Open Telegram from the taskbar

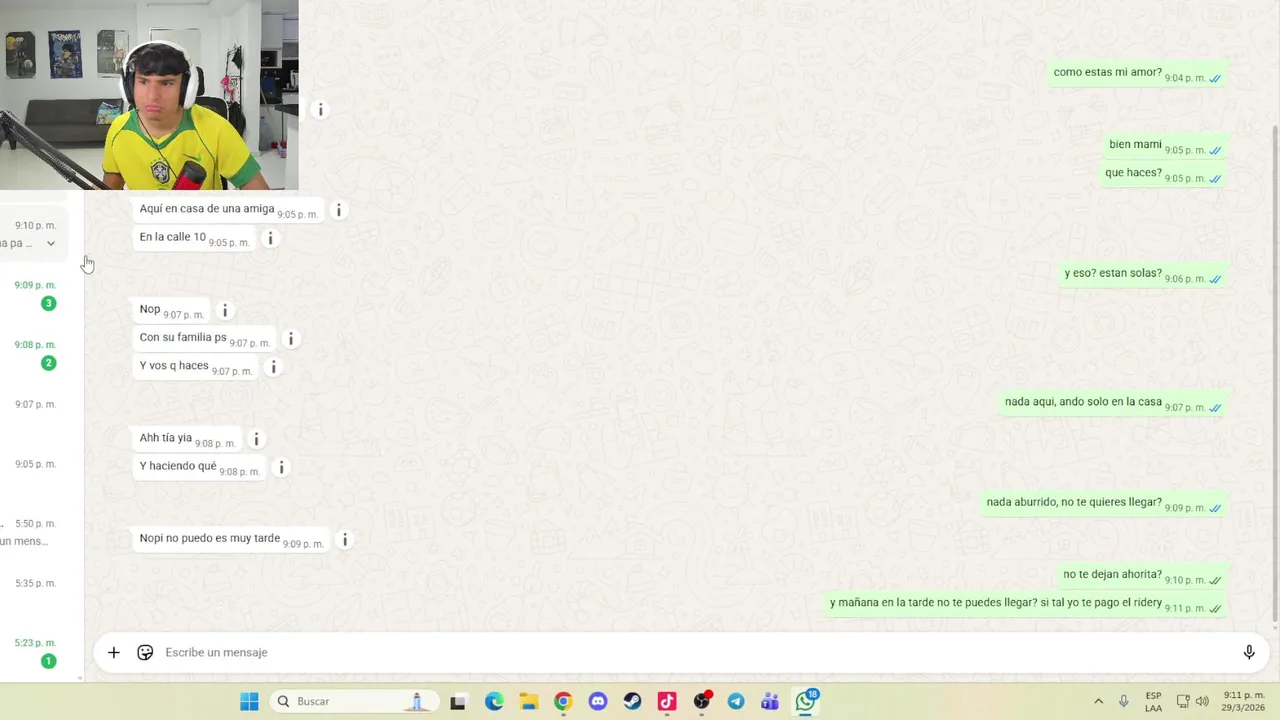coord(736,701)
